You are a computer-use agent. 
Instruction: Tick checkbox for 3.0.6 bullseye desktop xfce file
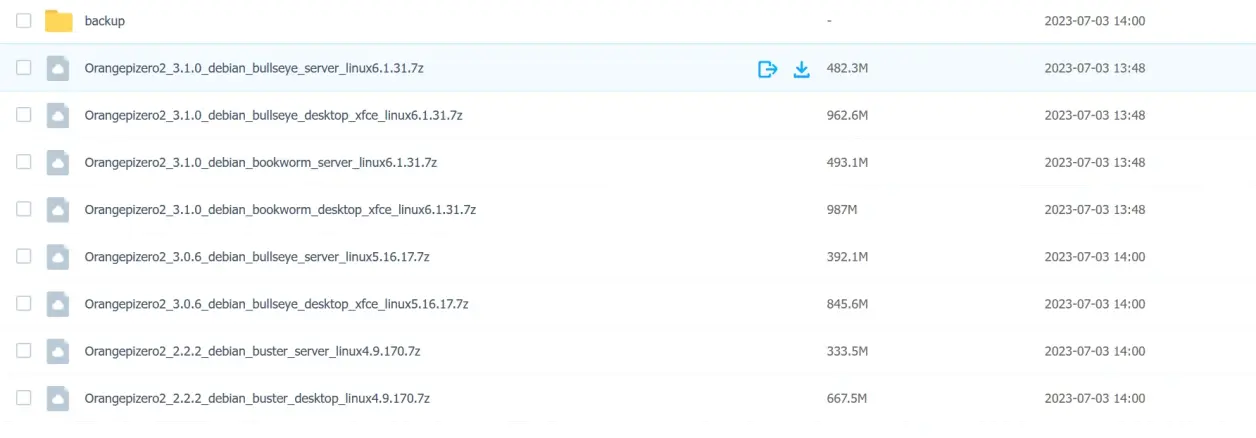[24, 304]
